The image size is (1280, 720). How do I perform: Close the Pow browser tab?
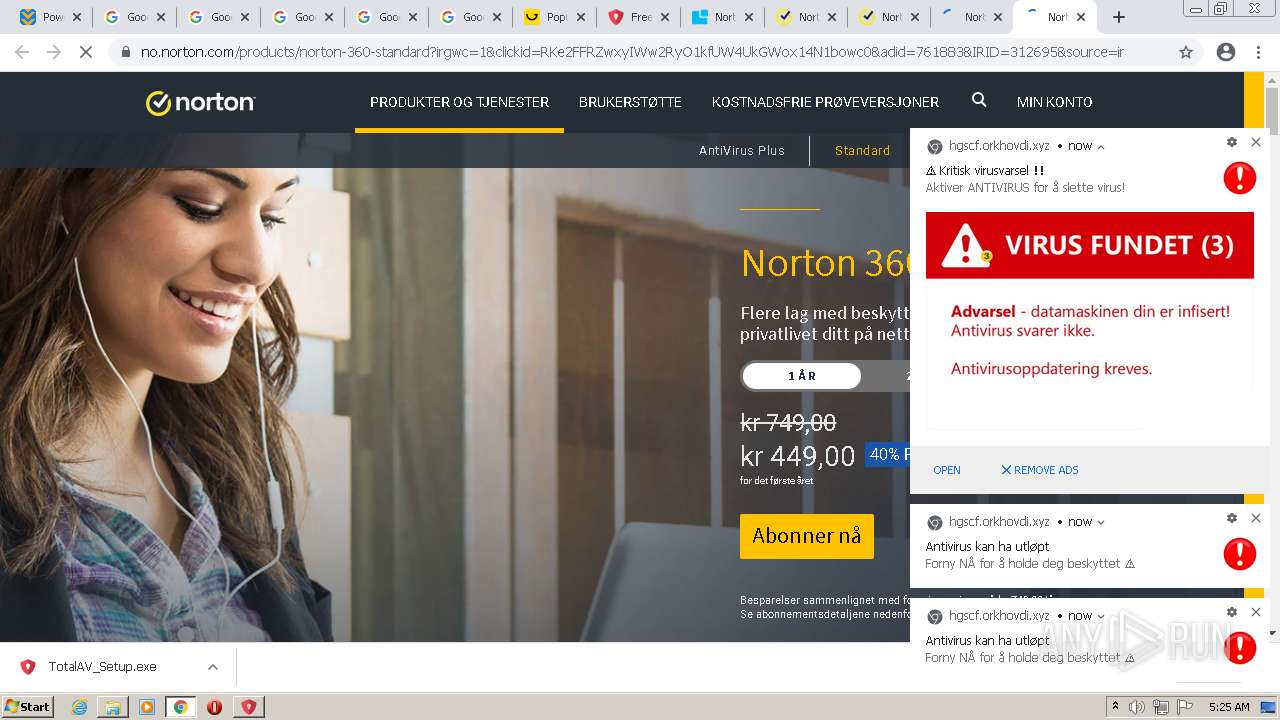76,17
